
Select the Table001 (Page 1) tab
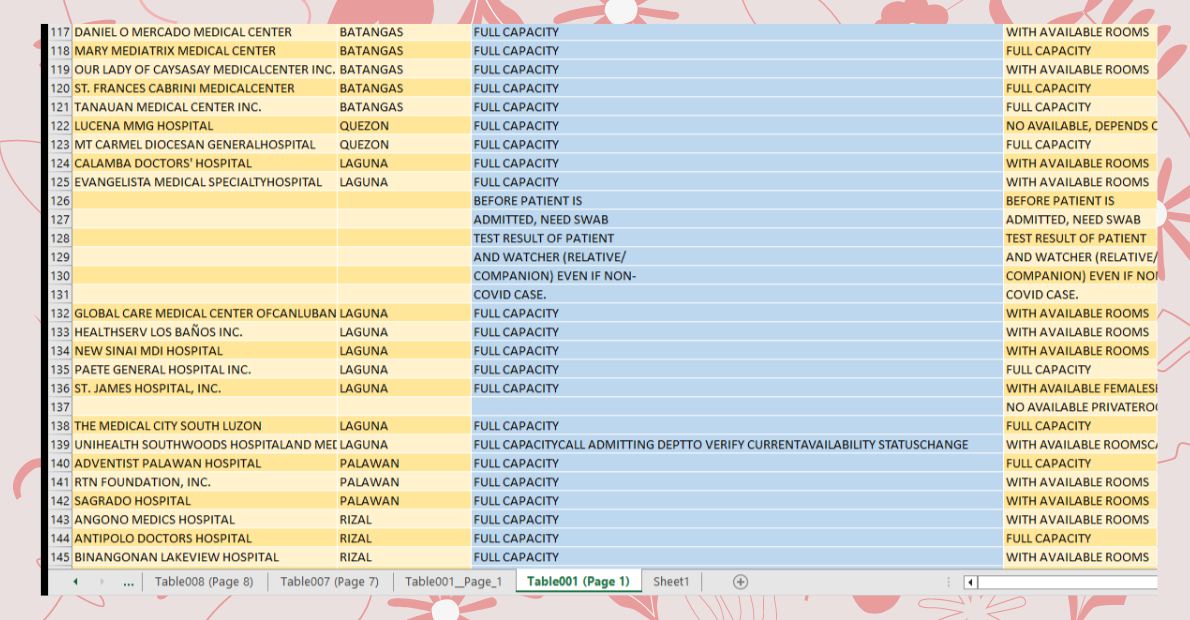(x=578, y=581)
